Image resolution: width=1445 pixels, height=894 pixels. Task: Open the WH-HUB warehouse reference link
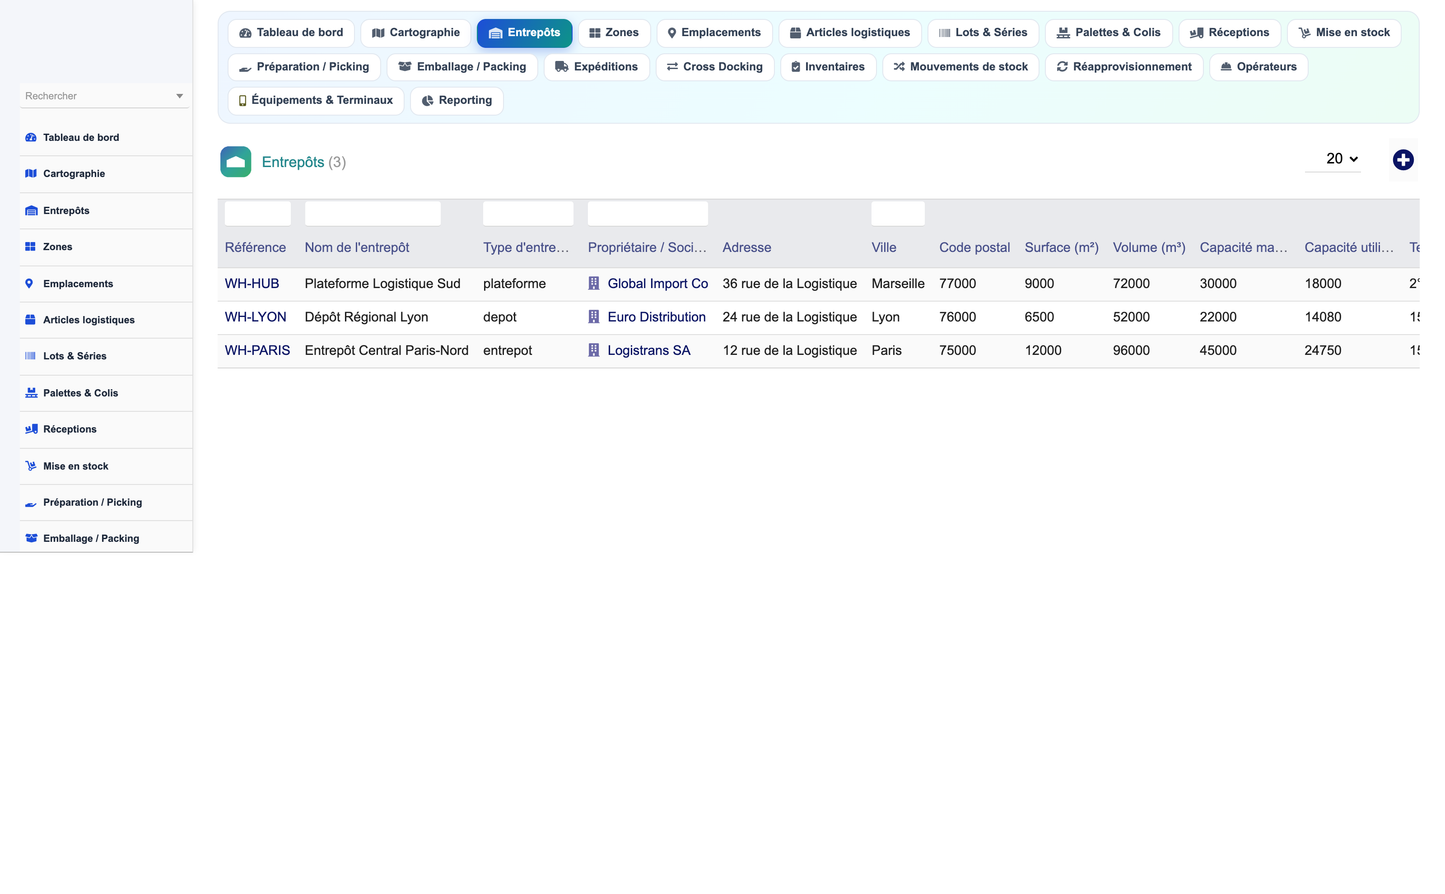click(252, 284)
